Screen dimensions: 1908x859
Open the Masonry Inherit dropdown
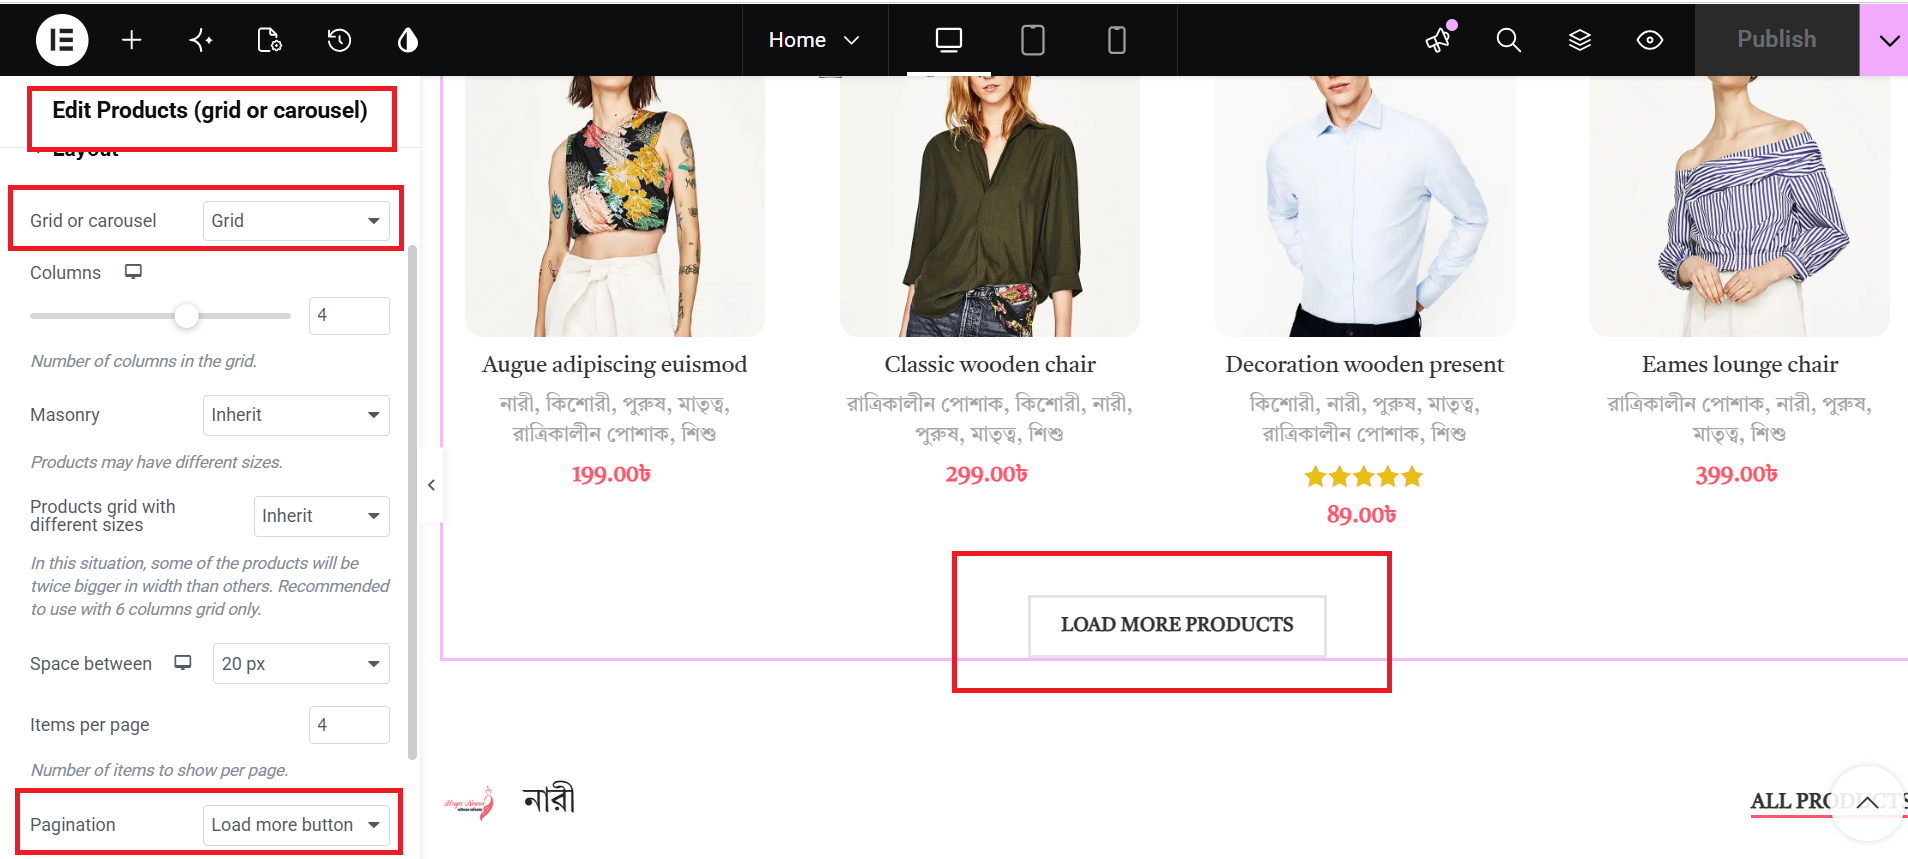coord(296,415)
